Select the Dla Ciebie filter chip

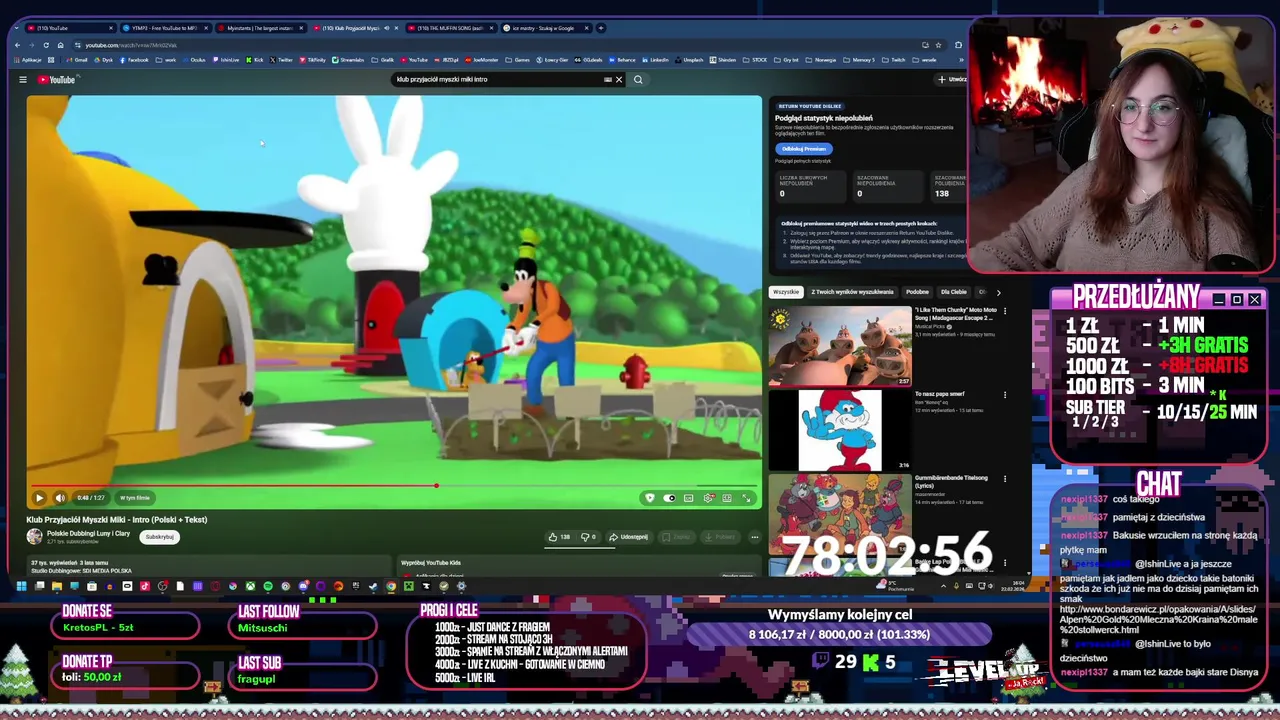pos(953,292)
